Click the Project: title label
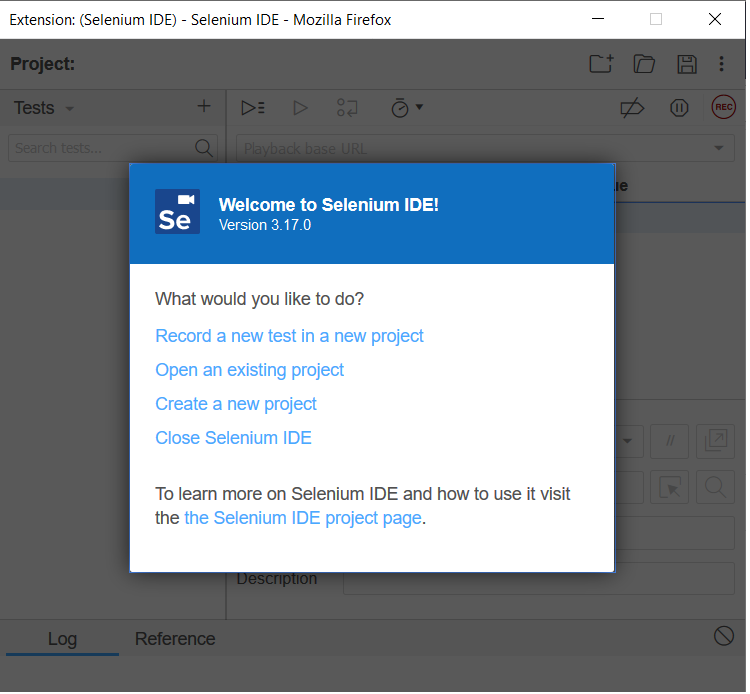The width and height of the screenshot is (750, 694). pyautogui.click(x=43, y=64)
